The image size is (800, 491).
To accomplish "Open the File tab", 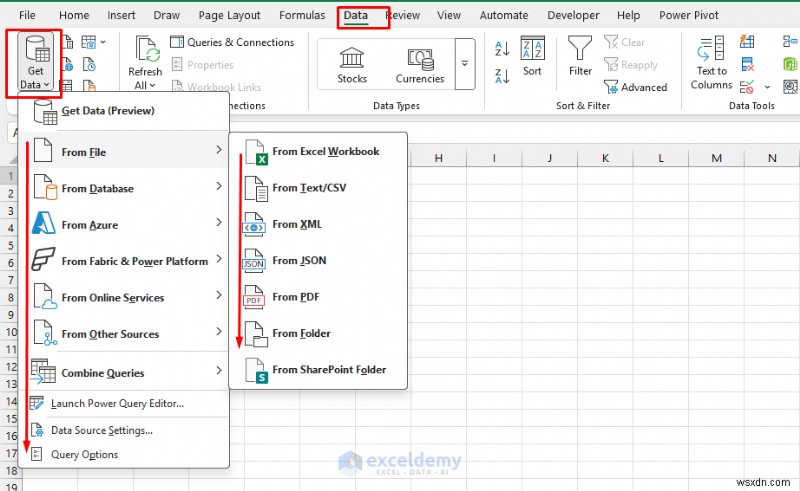I will click(x=27, y=15).
